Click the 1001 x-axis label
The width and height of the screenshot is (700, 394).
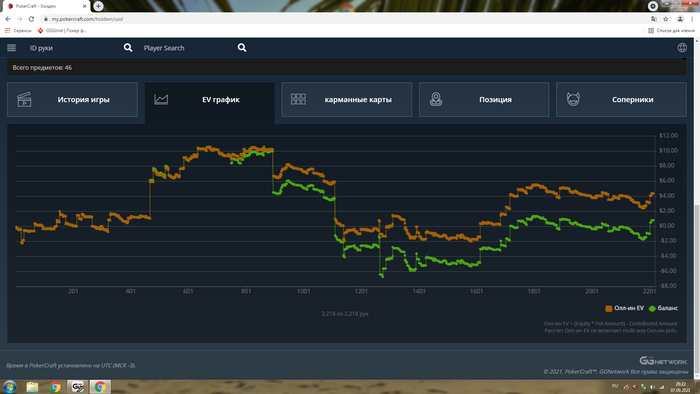point(304,291)
